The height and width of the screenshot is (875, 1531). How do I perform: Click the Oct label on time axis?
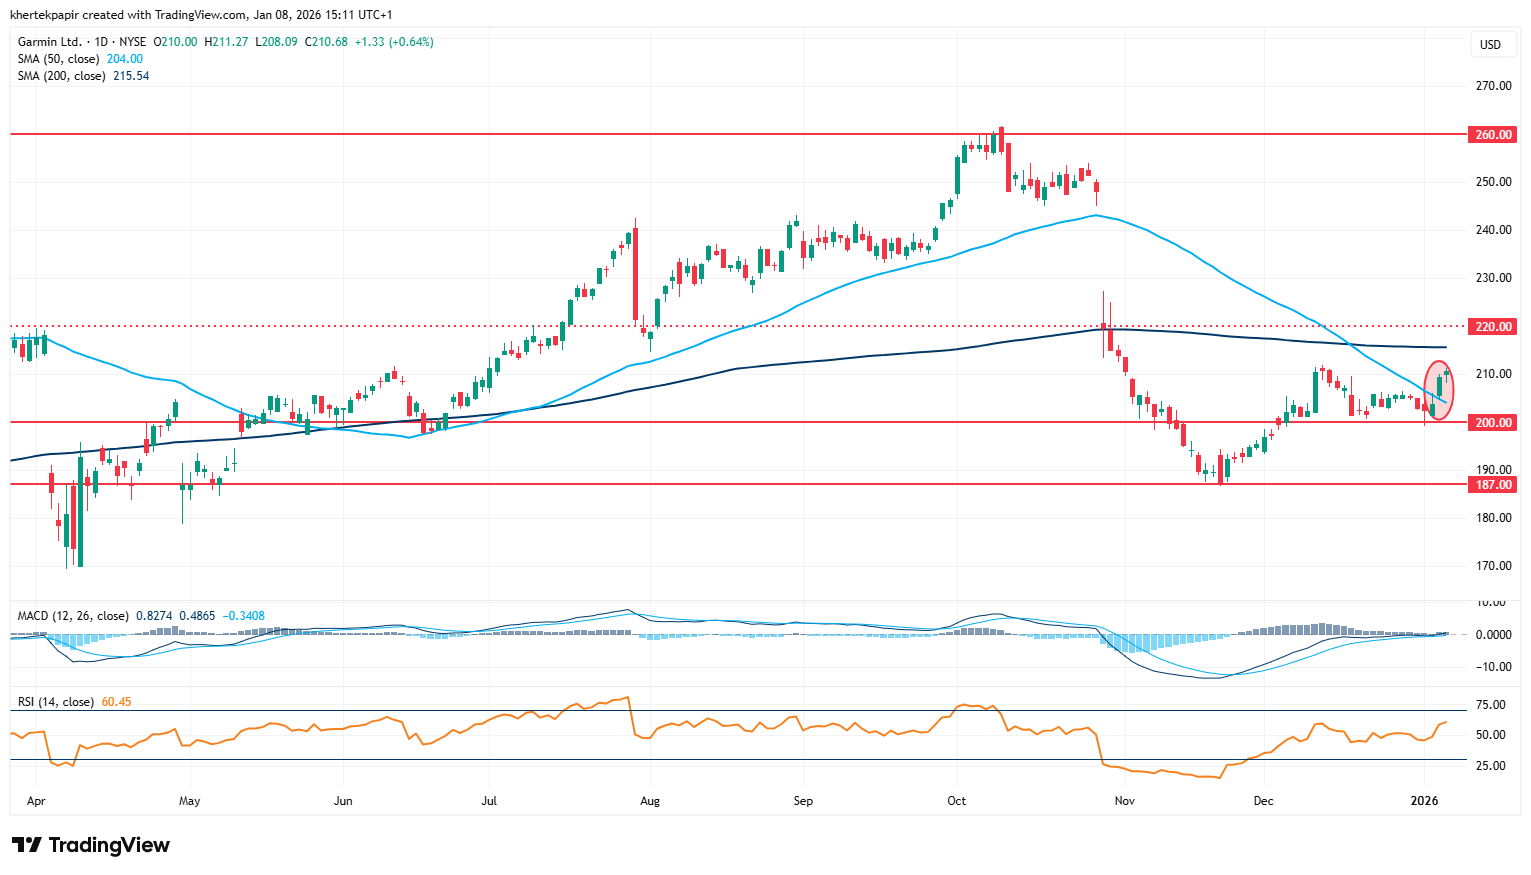[x=957, y=801]
